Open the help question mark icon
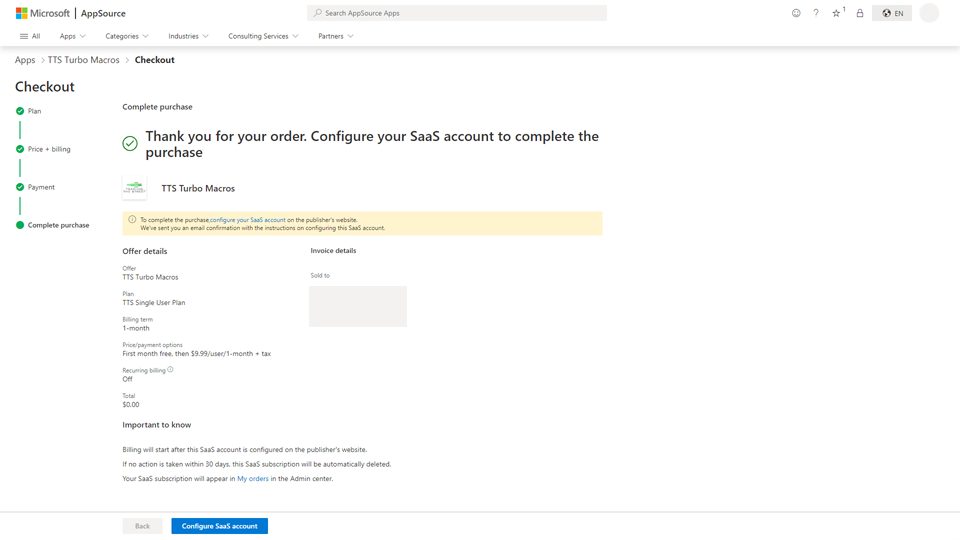 [816, 13]
